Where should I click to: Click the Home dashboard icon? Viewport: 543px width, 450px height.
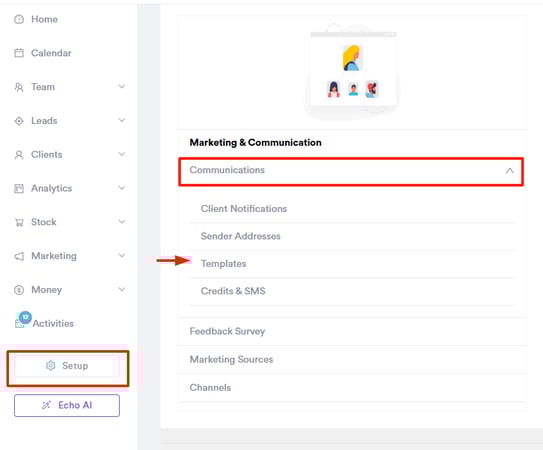[x=19, y=19]
